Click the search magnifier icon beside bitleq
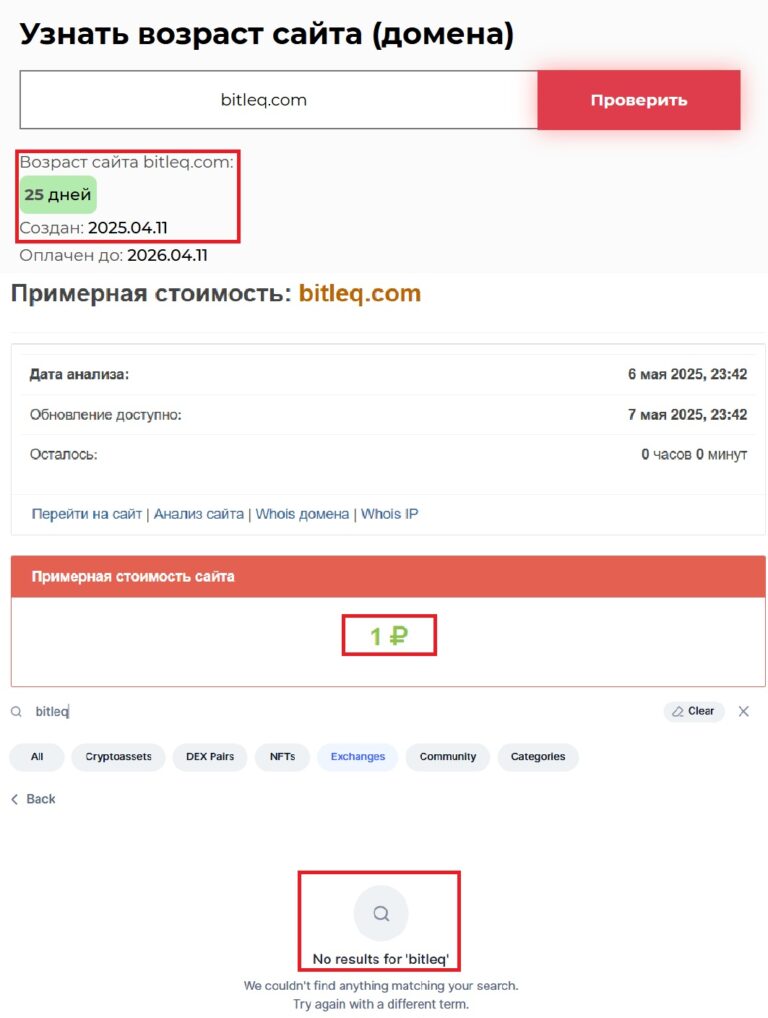Screen dimensions: 768x1018 pos(16,712)
